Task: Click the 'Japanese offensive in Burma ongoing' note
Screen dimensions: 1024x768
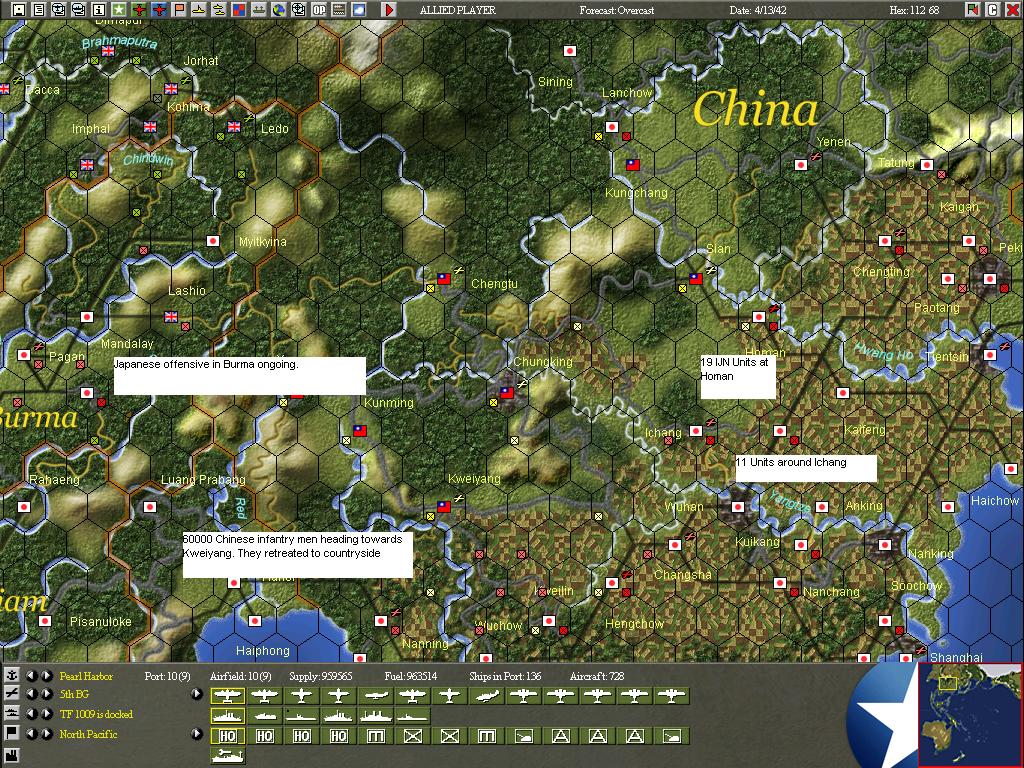Action: click(240, 376)
